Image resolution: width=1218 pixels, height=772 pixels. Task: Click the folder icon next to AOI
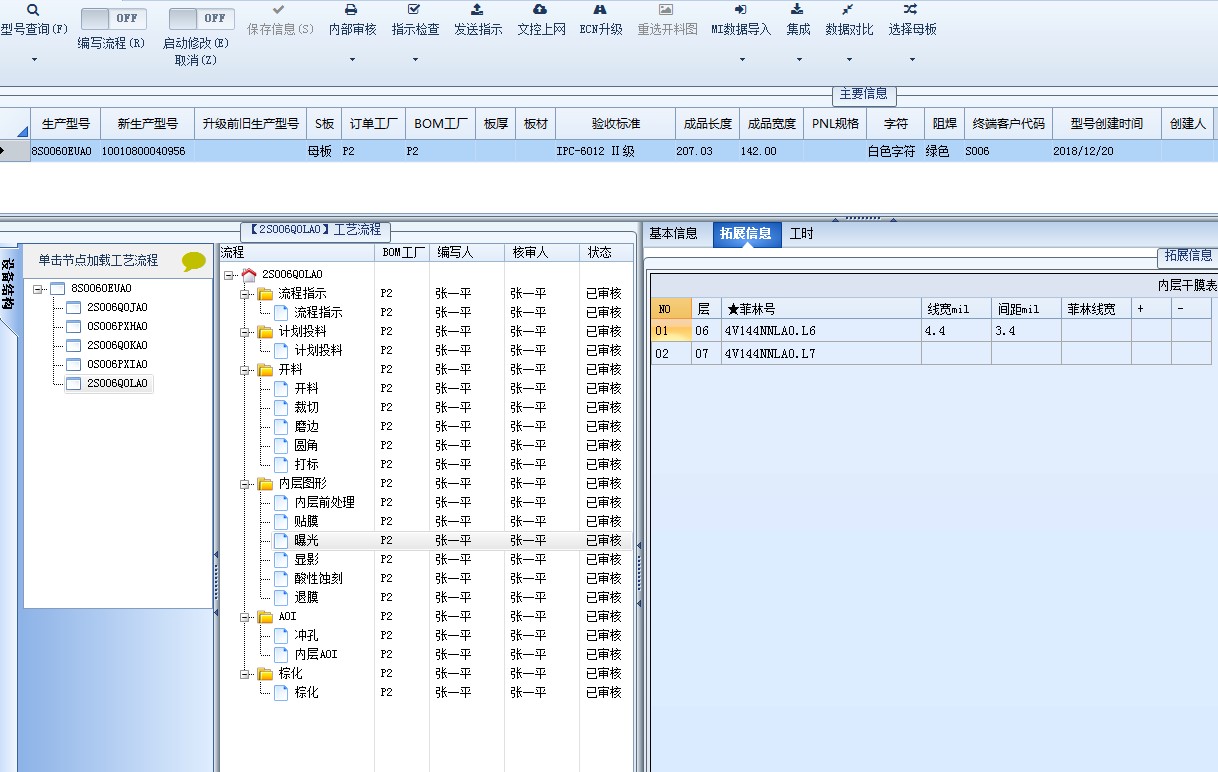[x=265, y=616]
